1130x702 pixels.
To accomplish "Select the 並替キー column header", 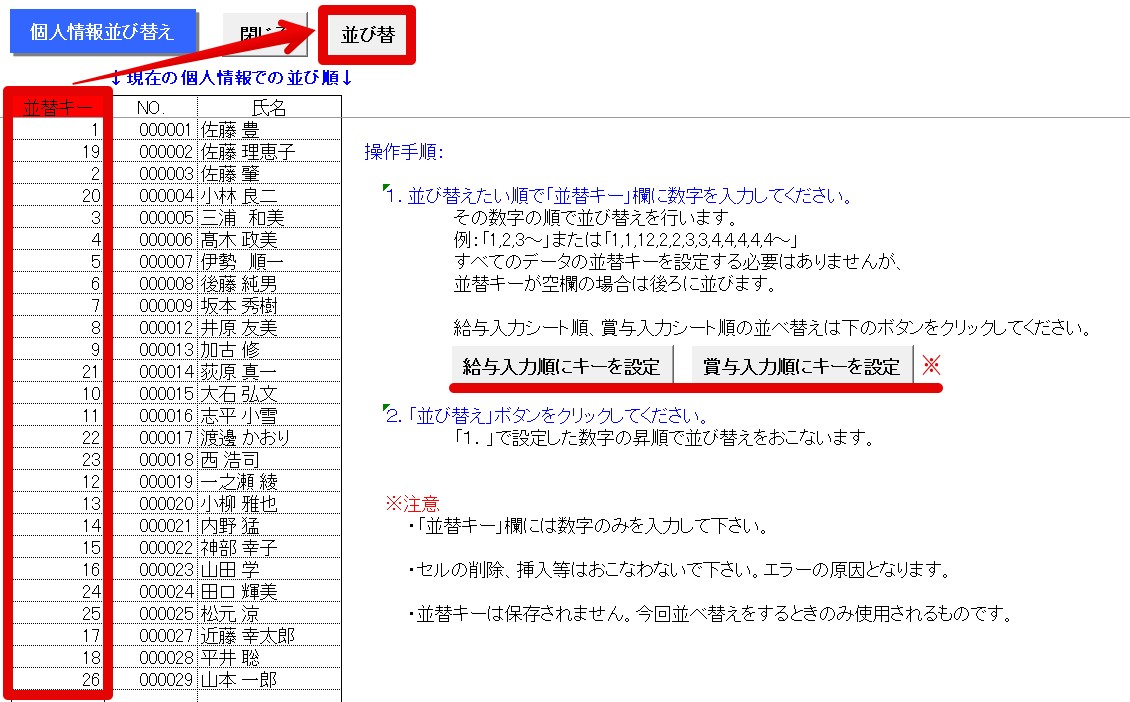I will click(x=58, y=107).
